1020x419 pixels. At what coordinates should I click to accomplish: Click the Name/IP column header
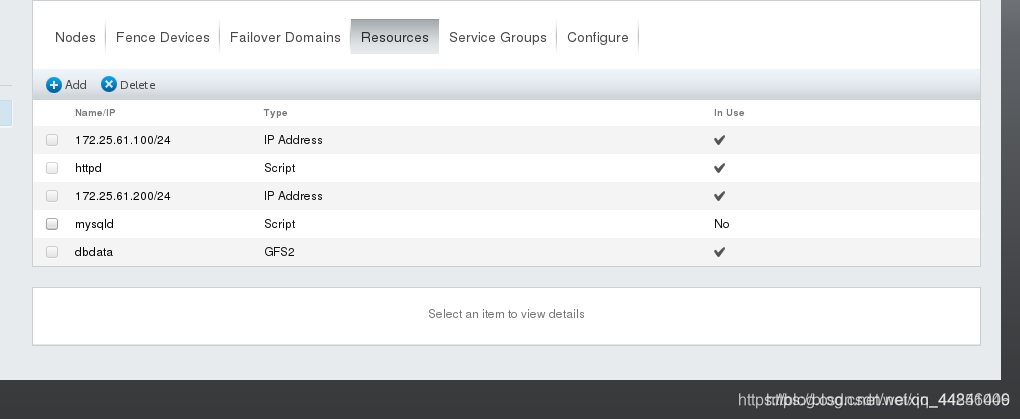[95, 113]
